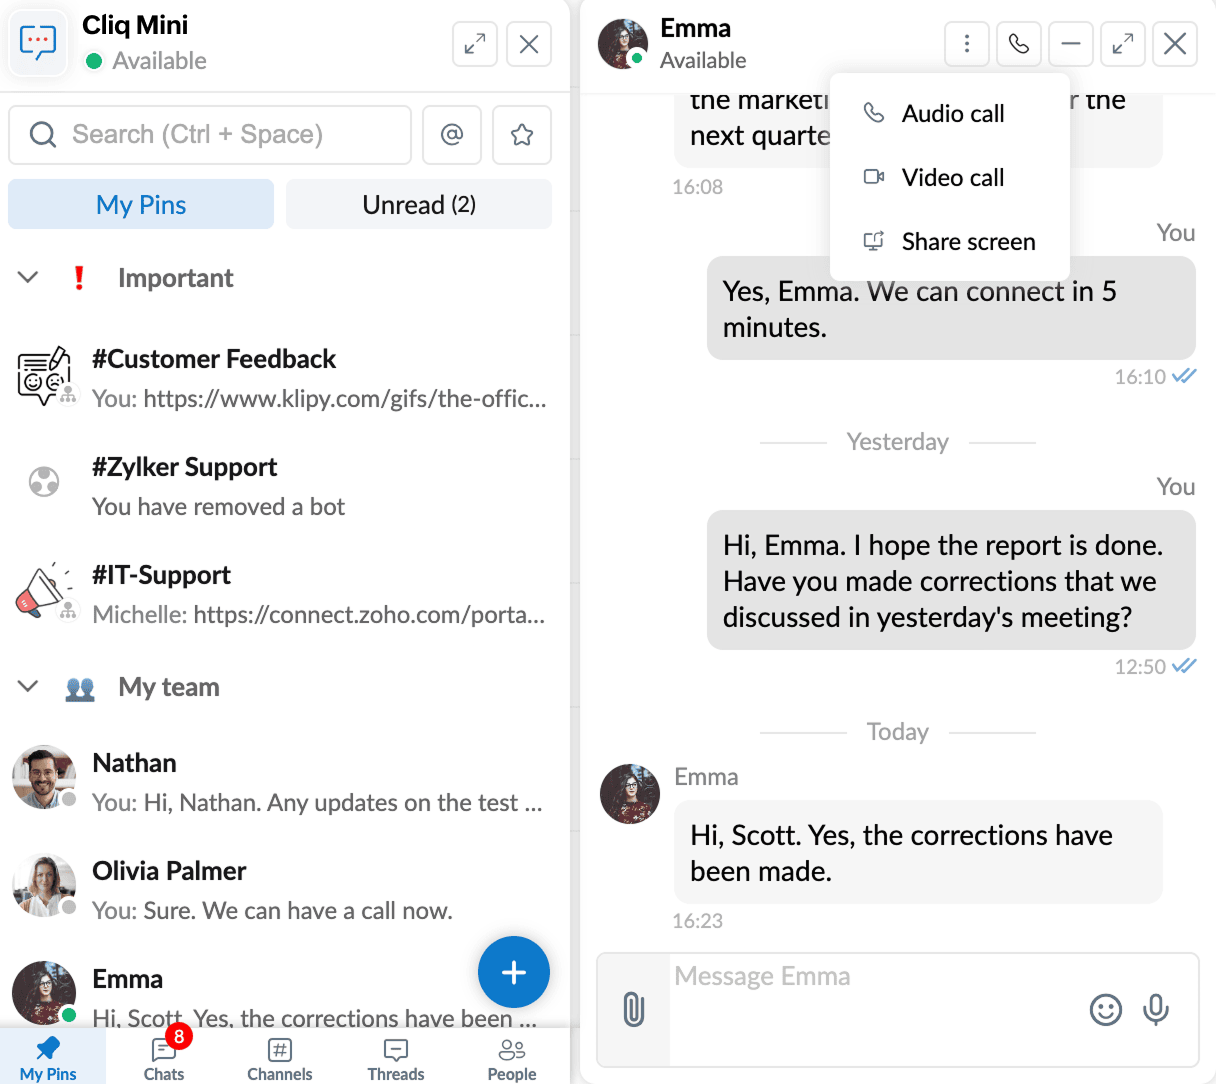Image resolution: width=1216 pixels, height=1084 pixels.
Task: Switch to the Unread (2) tab
Action: tap(419, 204)
